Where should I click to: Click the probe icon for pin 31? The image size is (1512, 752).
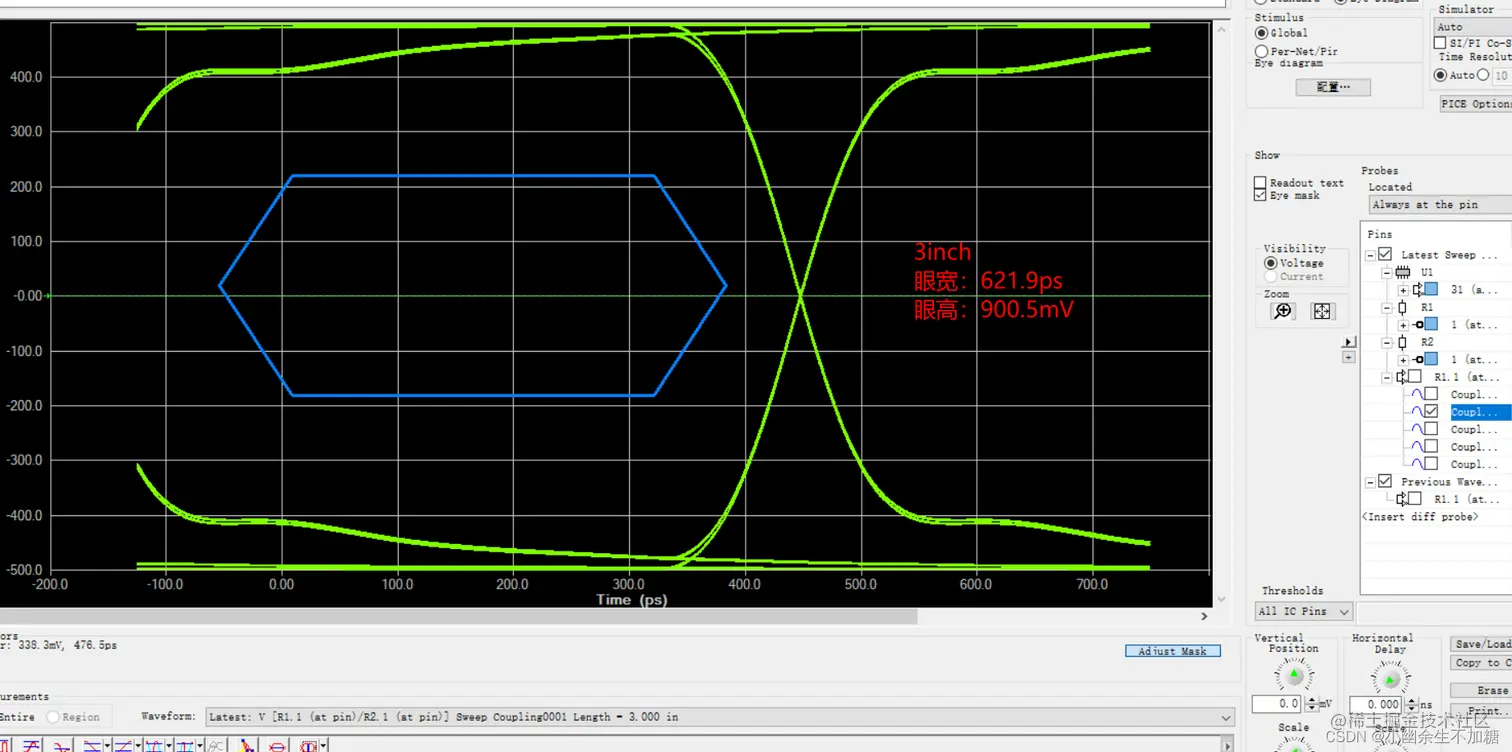[x=1417, y=290]
